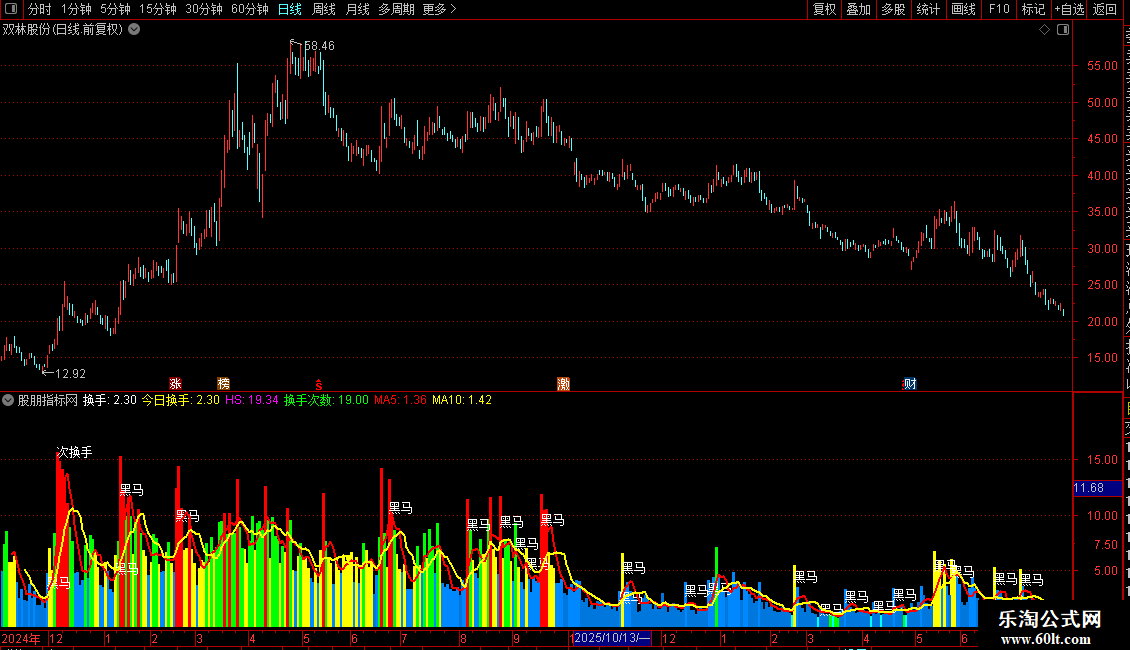Switch to 周线 weekly chart

(x=324, y=9)
